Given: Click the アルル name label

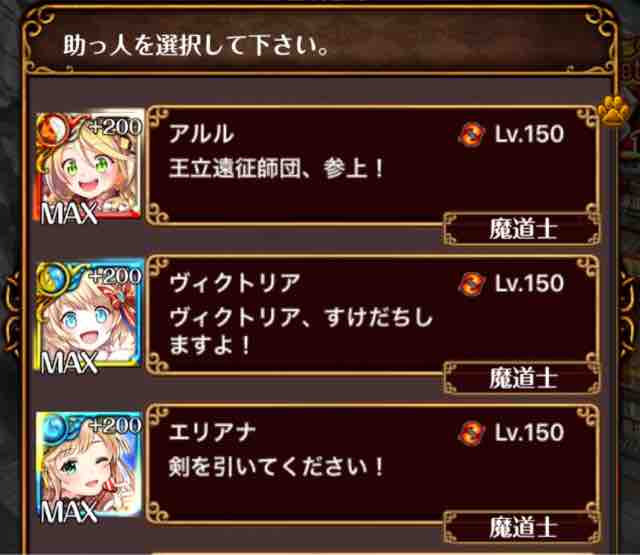Looking at the screenshot, I should 202,134.
